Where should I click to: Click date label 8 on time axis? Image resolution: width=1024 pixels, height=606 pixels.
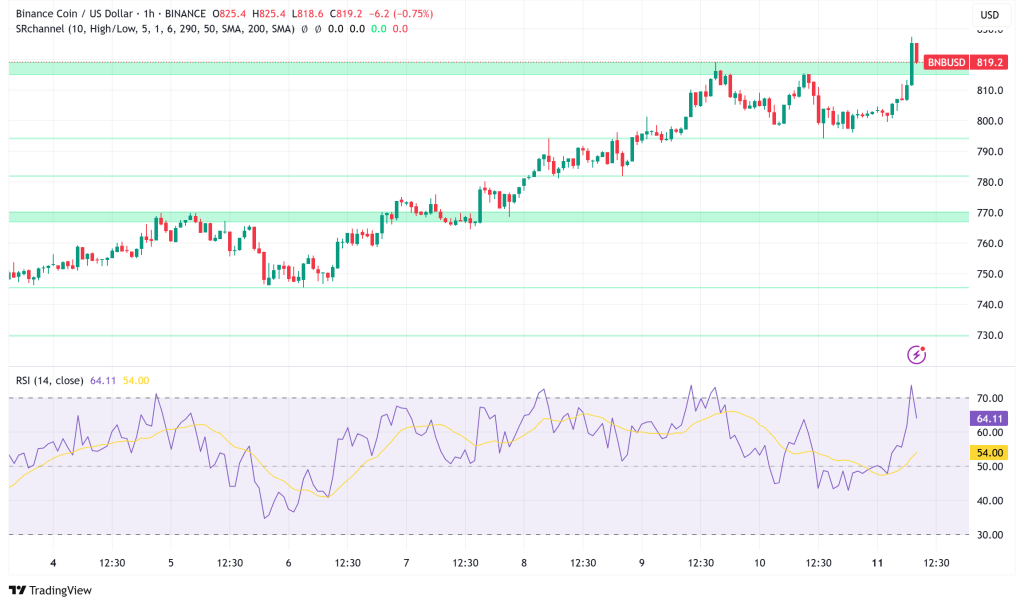[x=524, y=563]
